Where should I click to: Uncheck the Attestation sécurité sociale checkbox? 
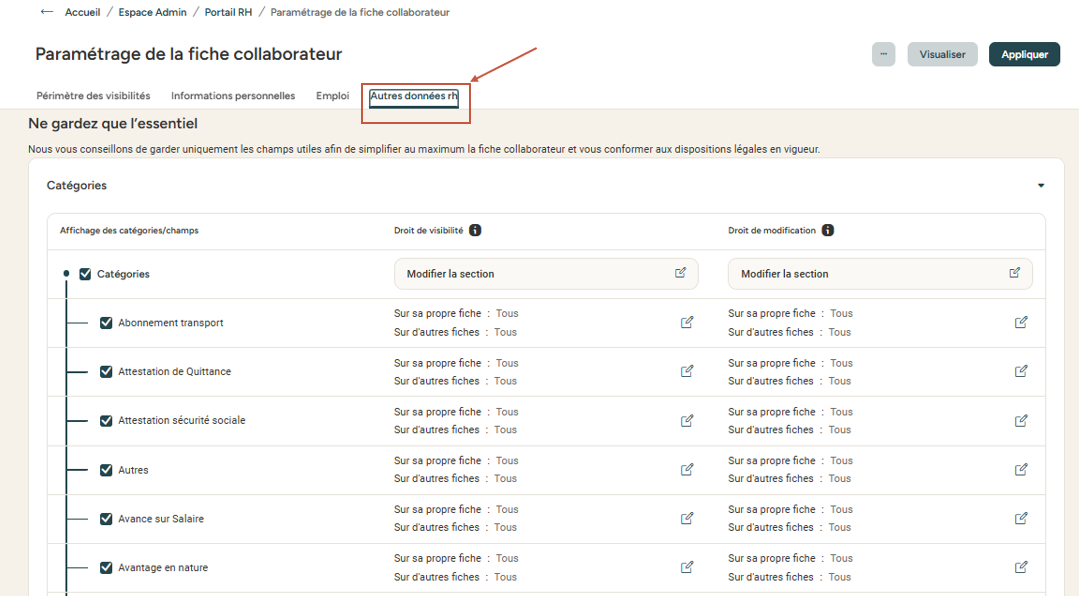pyautogui.click(x=106, y=421)
